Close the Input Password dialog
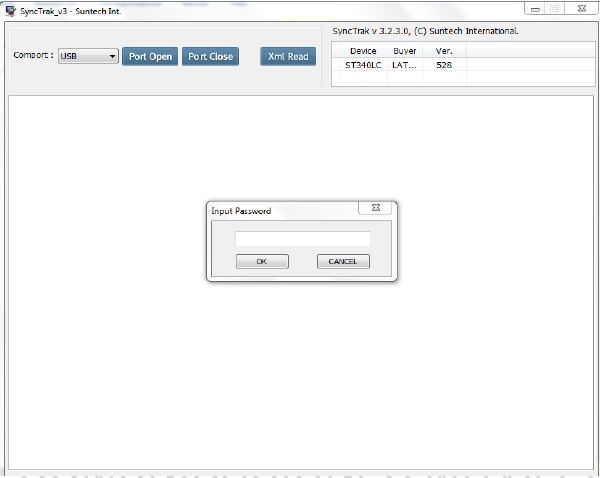Screen dimensions: 600x478 pos(375,208)
